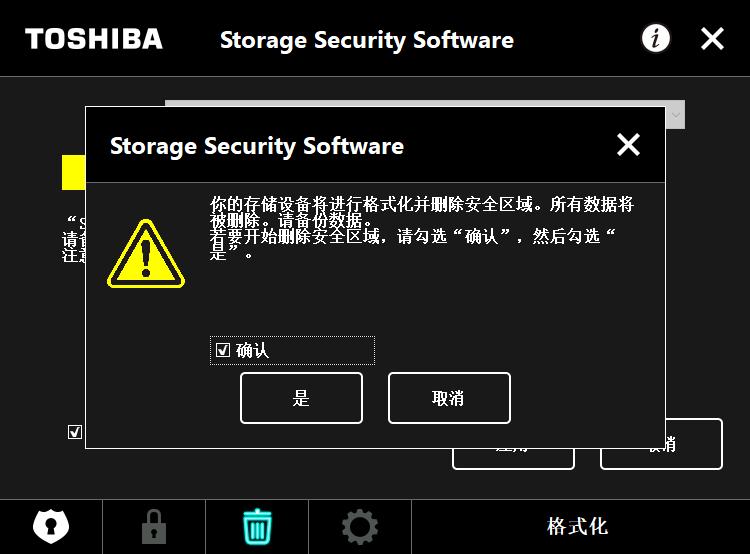Click the TOSHIBA logo
This screenshot has height=554, width=750.
pos(94,39)
